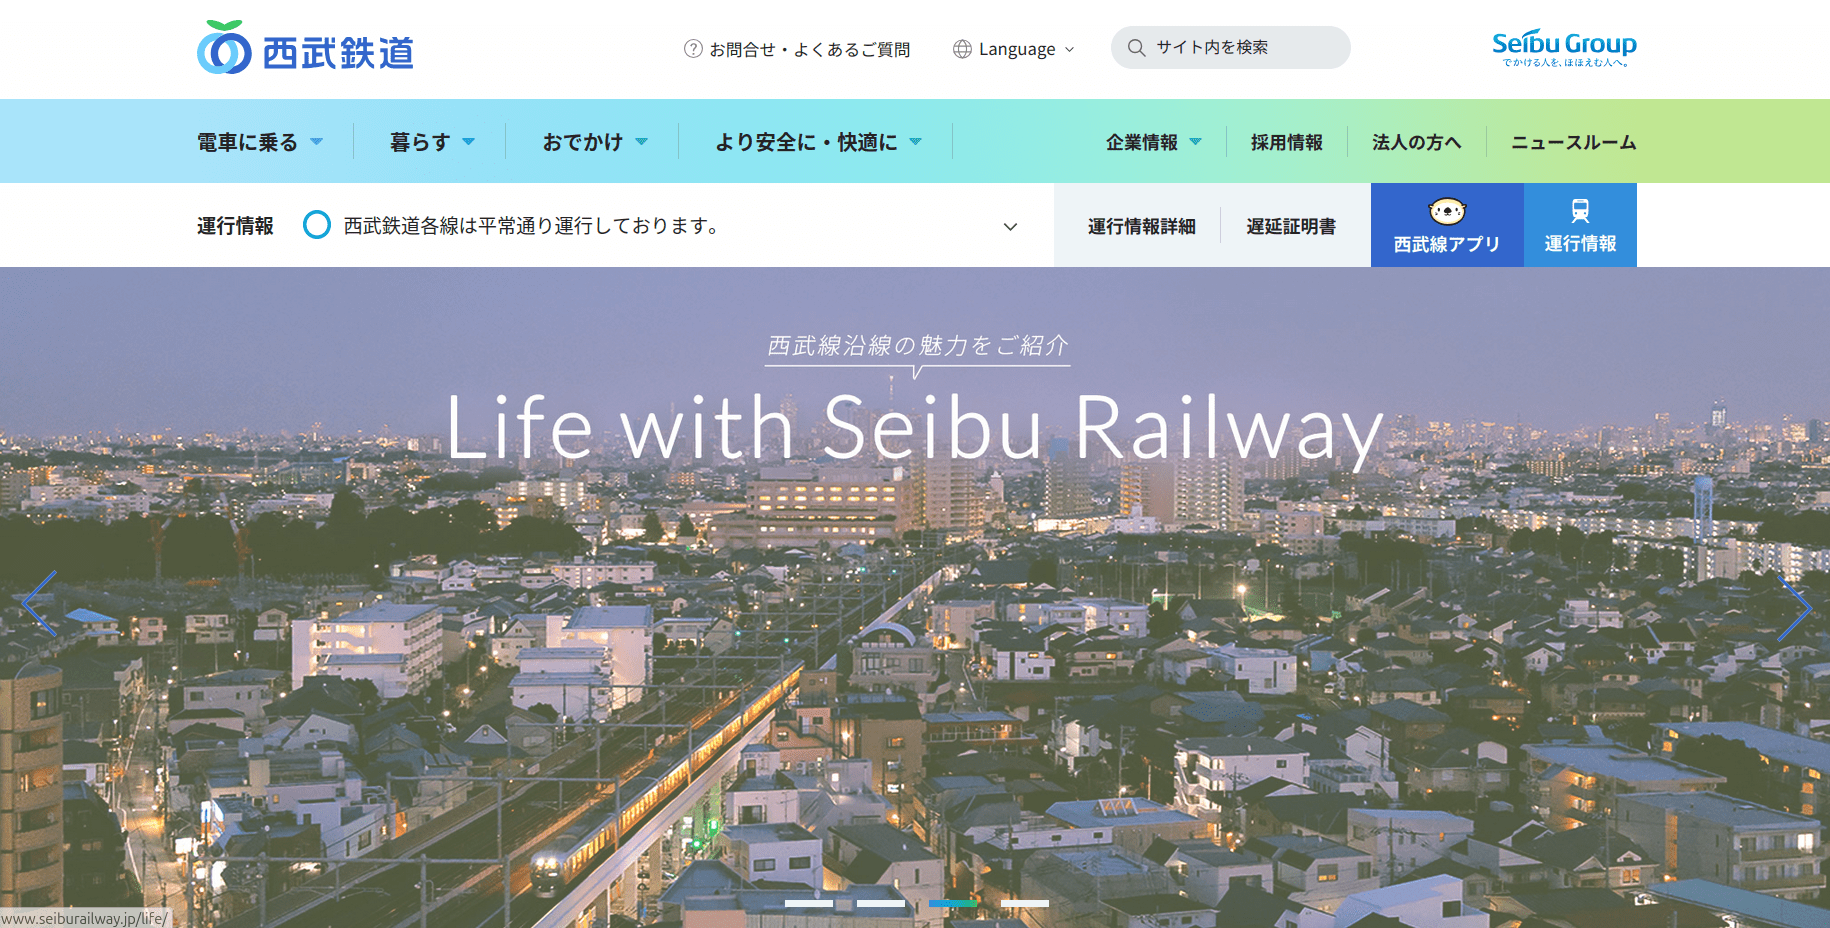The image size is (1830, 928).
Task: Select the fourth carousel slide indicator
Action: coord(1025,903)
